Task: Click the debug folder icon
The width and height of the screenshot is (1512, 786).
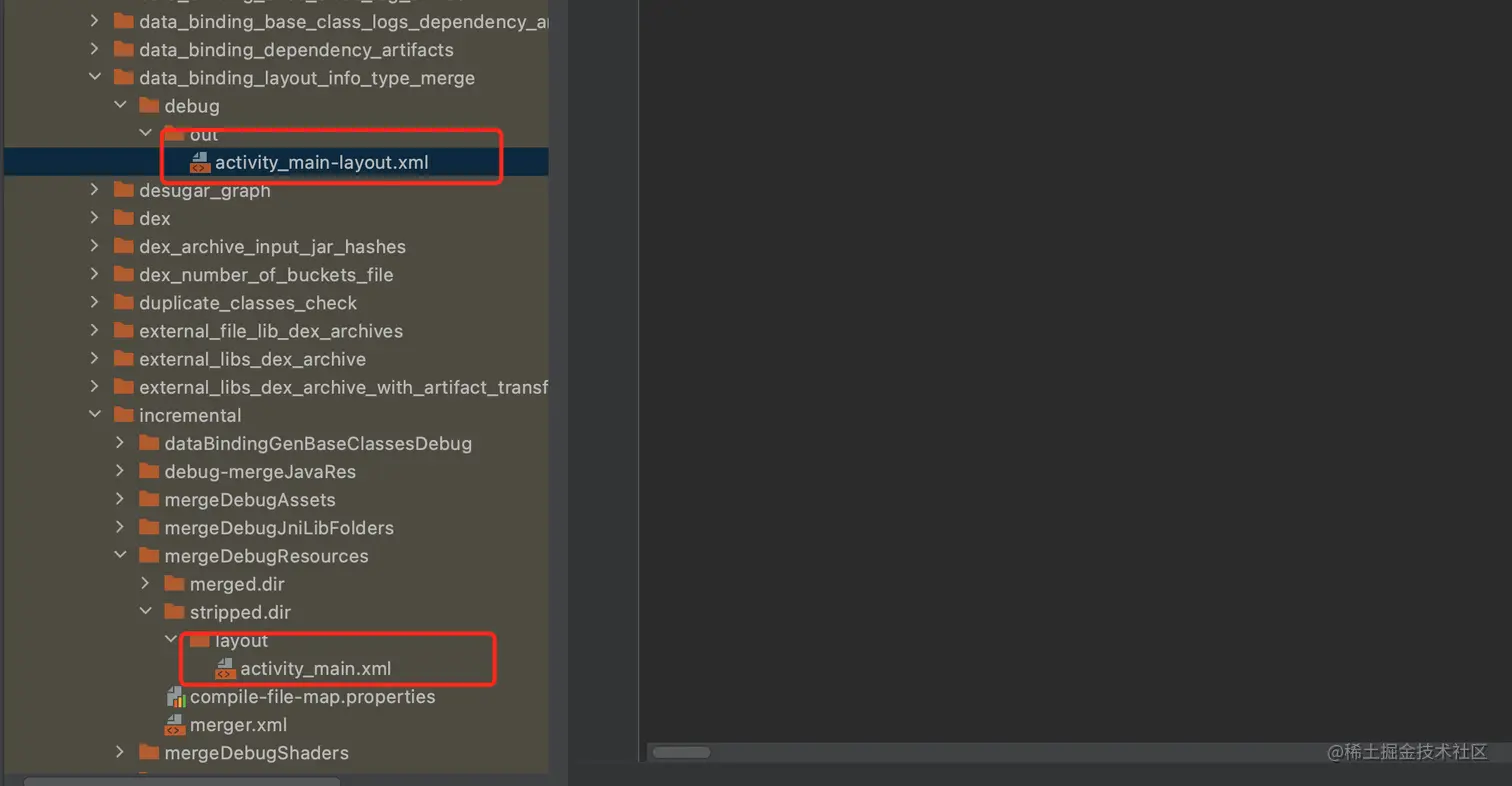Action: pos(149,105)
